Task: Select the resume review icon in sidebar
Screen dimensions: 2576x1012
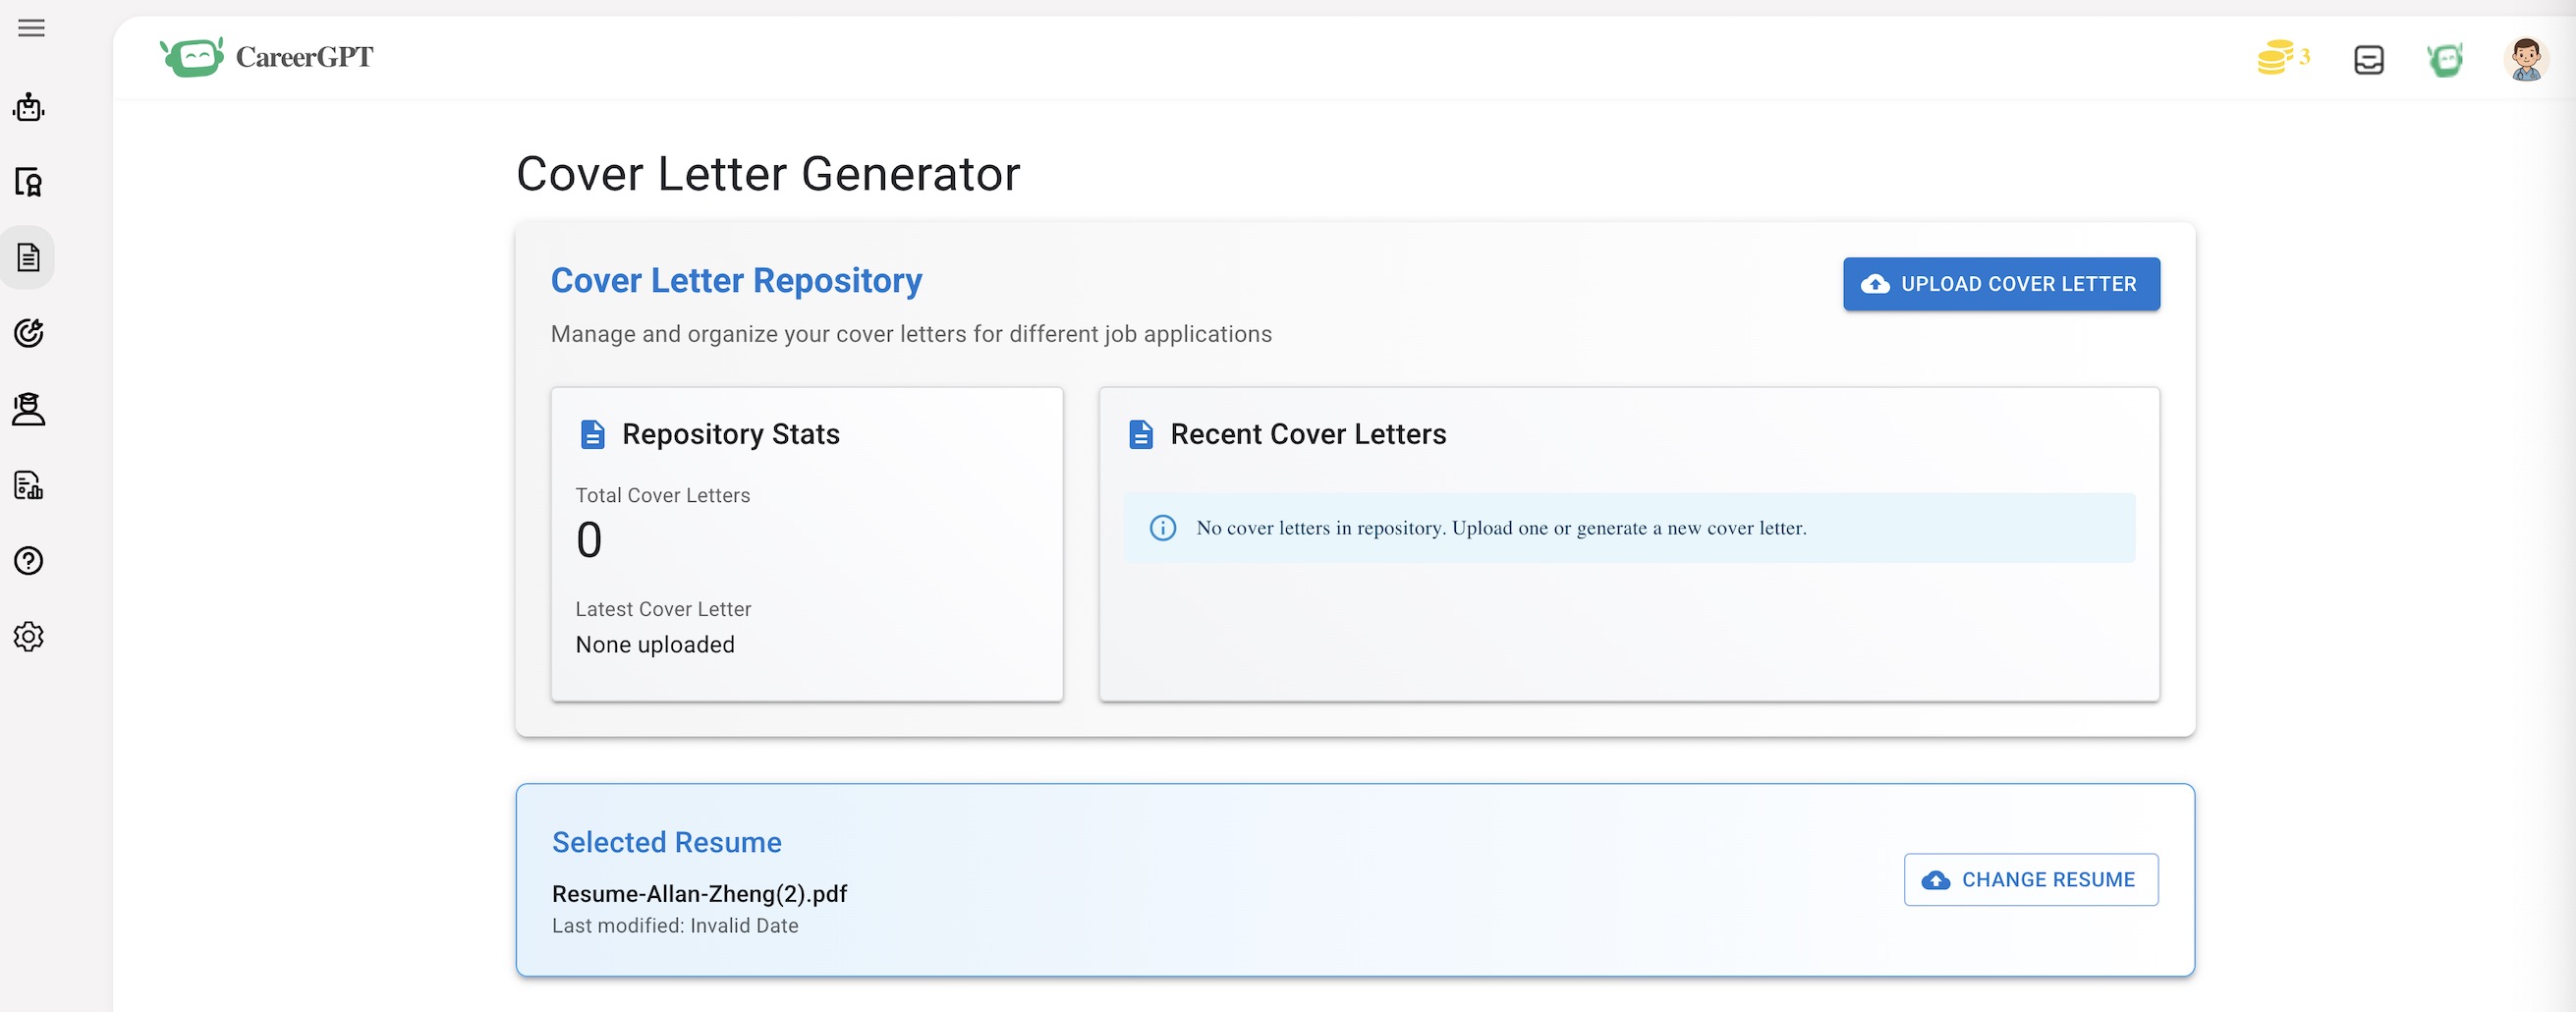Action: 28,183
